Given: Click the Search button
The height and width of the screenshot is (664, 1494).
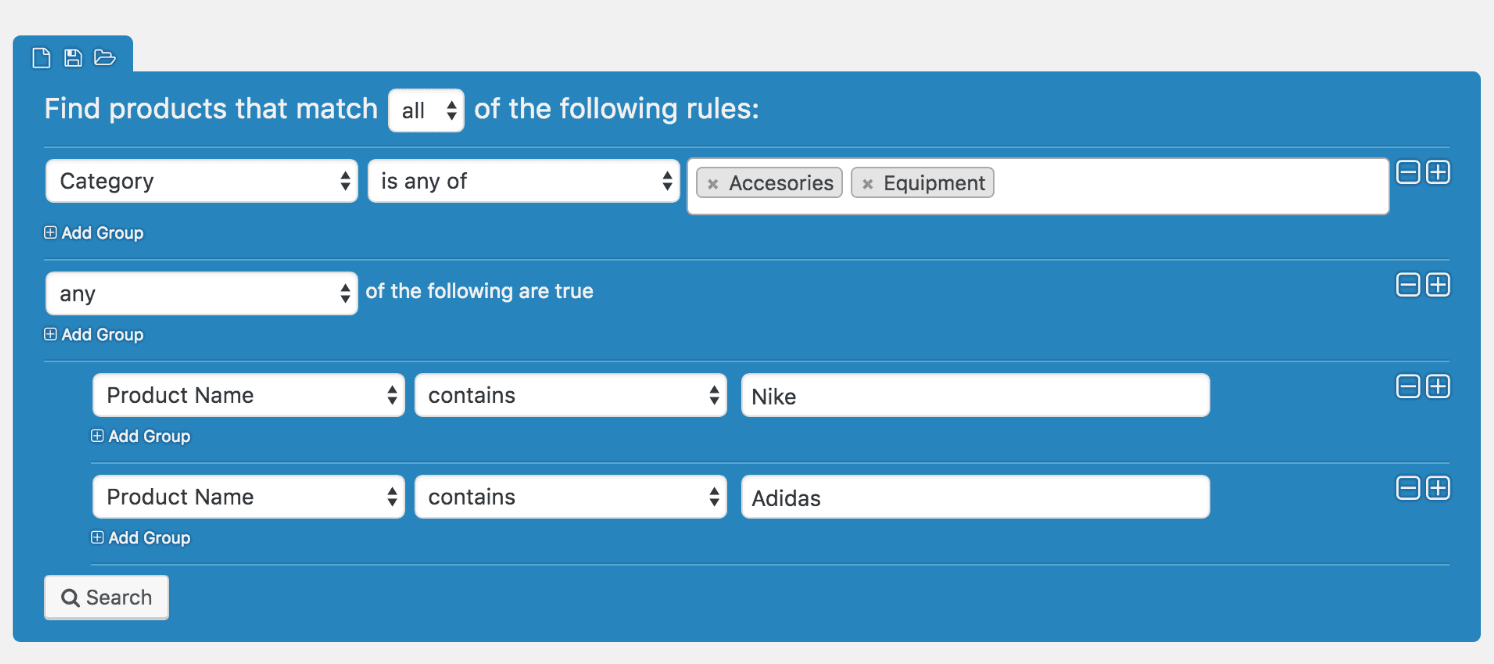Looking at the screenshot, I should point(107,598).
